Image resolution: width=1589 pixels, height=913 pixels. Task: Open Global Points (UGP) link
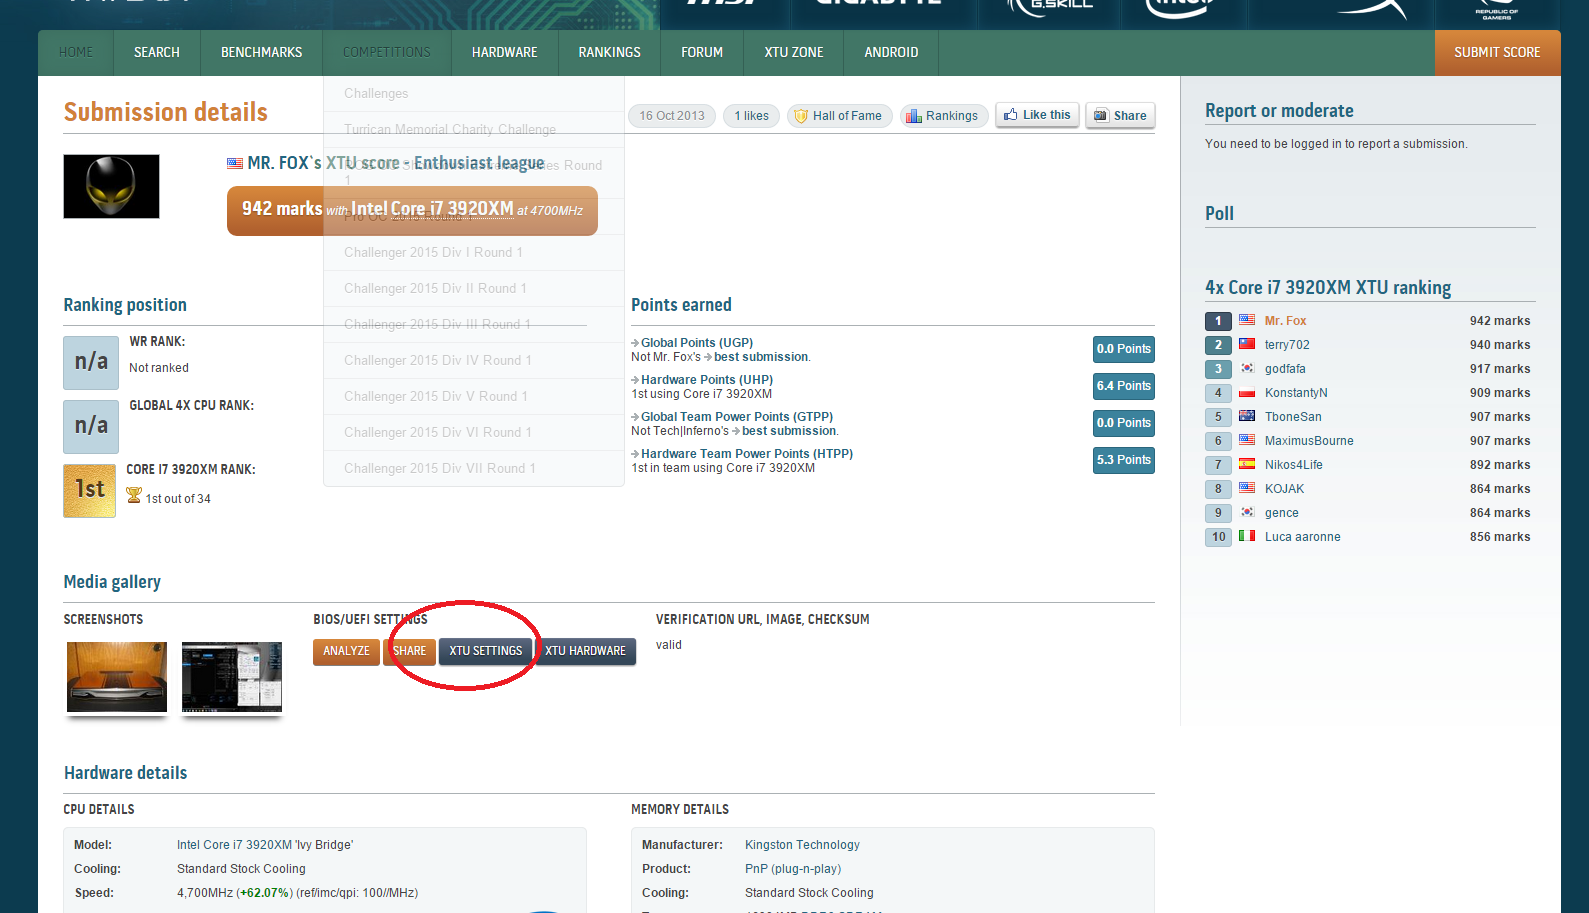(697, 343)
